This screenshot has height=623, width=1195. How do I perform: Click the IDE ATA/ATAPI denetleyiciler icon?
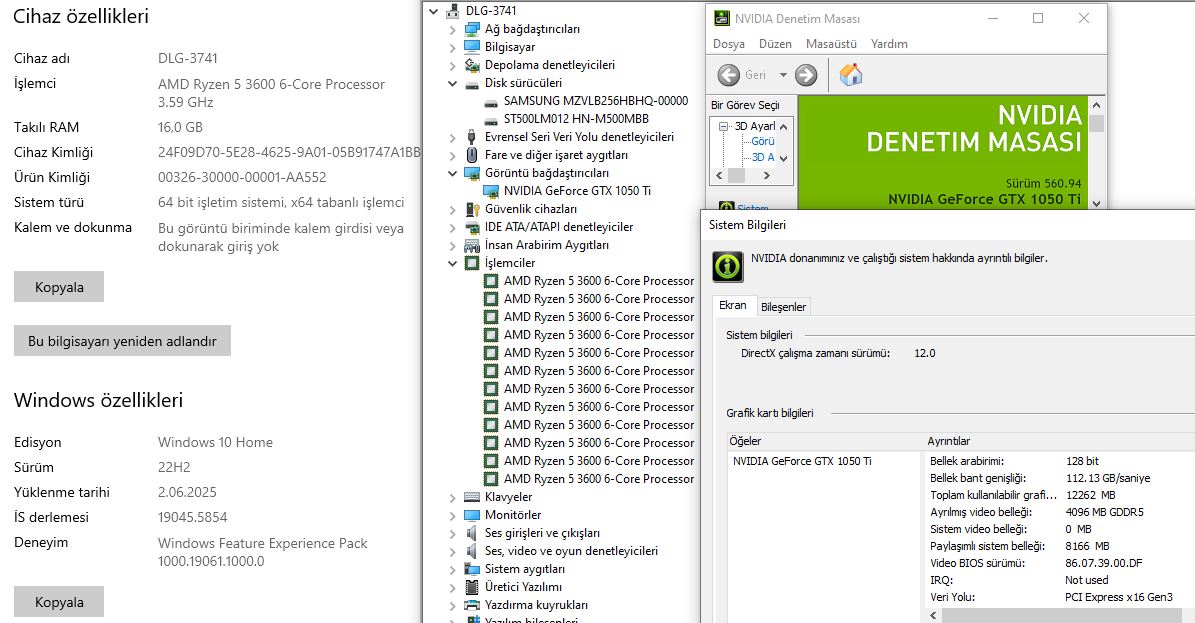click(x=473, y=227)
